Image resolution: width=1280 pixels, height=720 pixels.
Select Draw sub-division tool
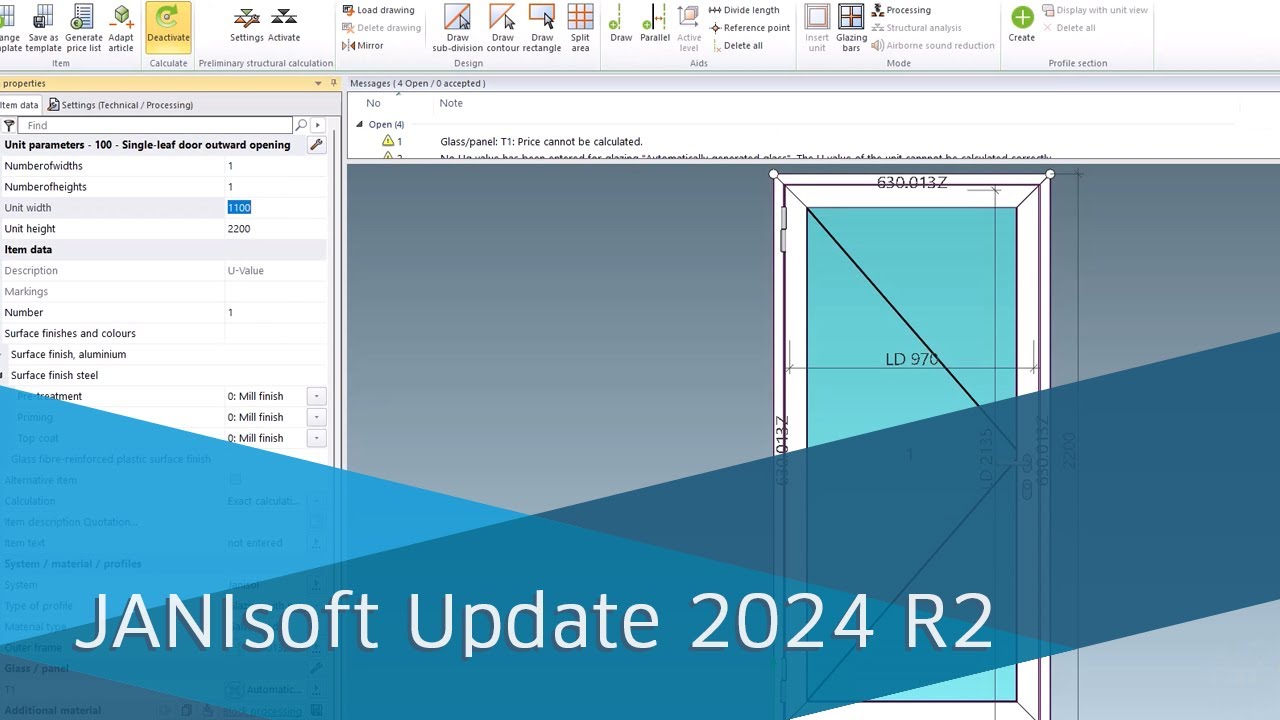tap(458, 28)
